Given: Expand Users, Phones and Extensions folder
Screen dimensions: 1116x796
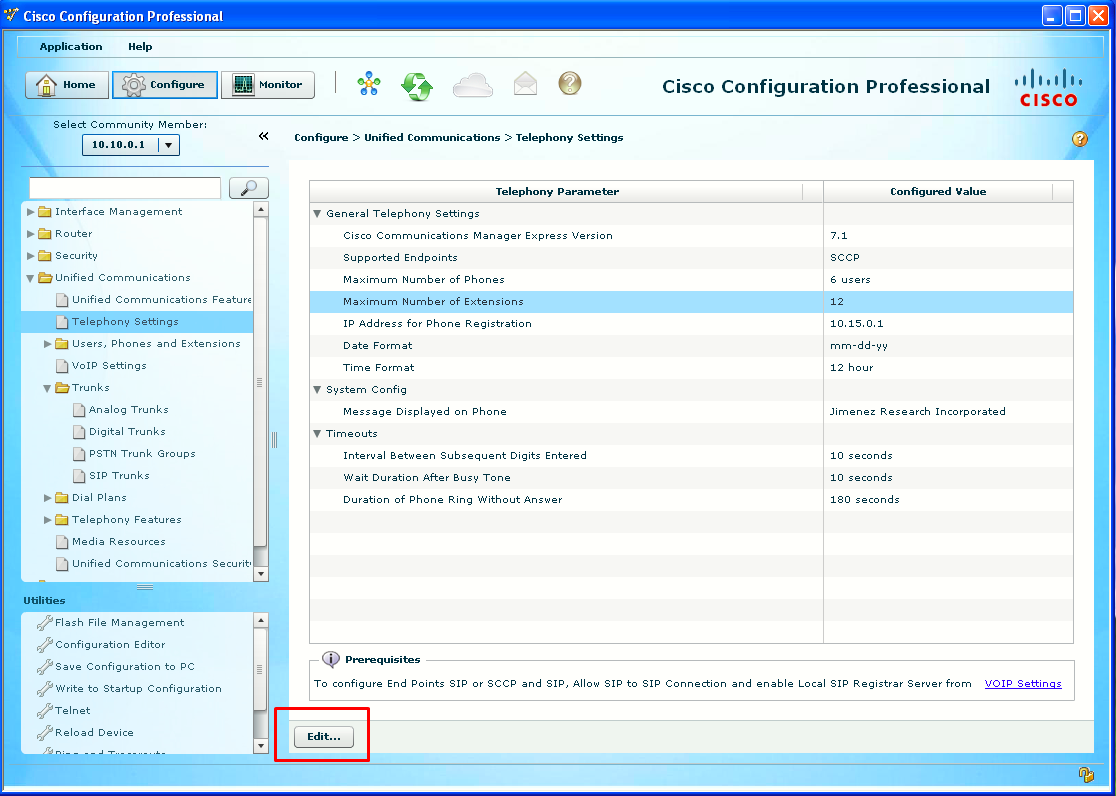Looking at the screenshot, I should coord(48,344).
